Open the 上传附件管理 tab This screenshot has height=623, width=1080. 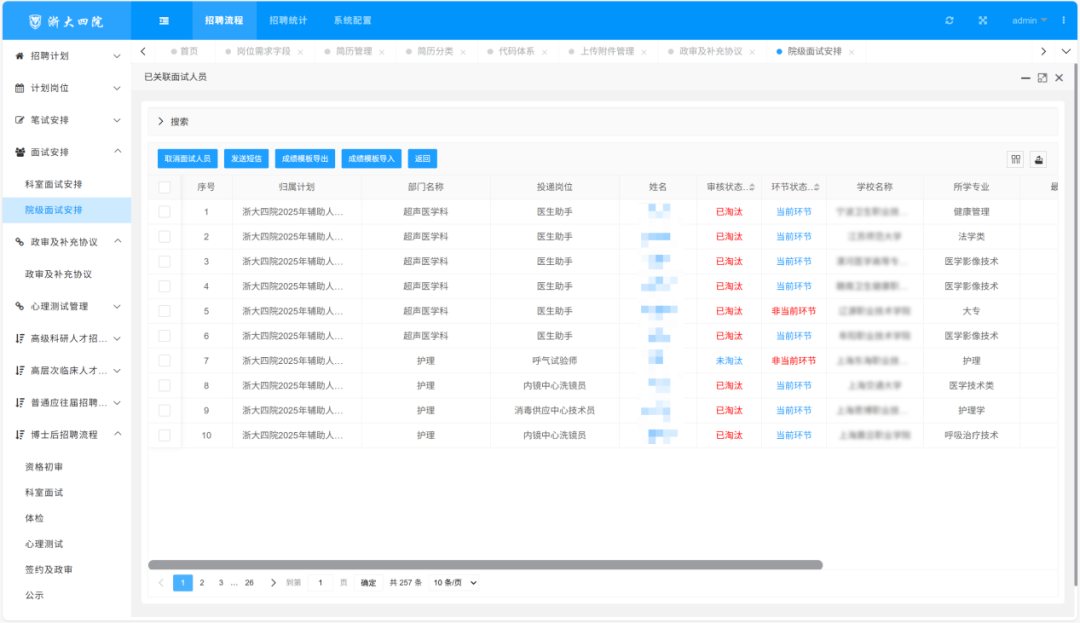(607, 52)
